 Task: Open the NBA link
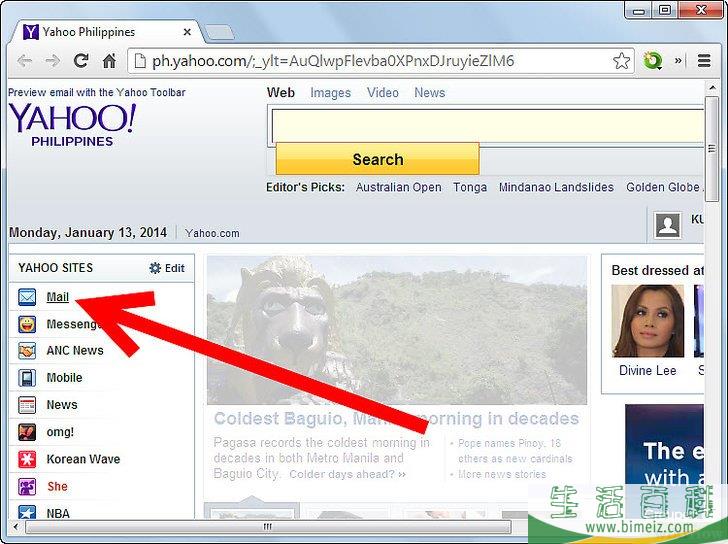tap(58, 513)
